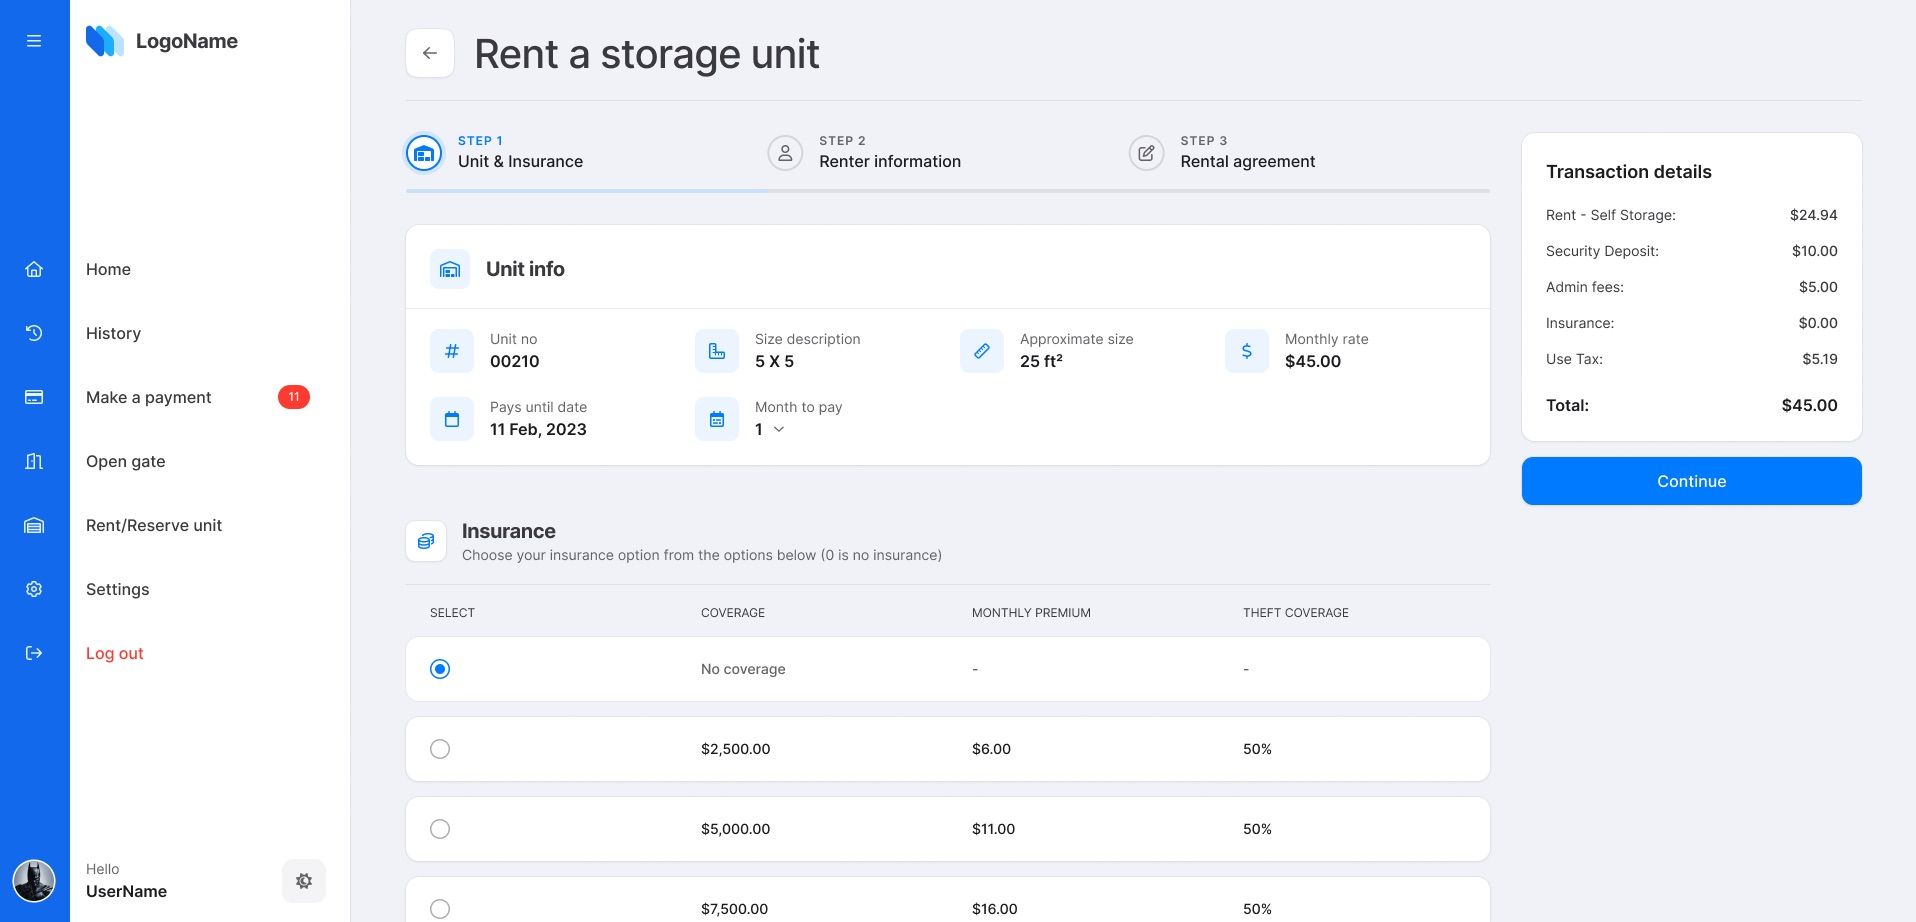Image resolution: width=1916 pixels, height=922 pixels.
Task: Open the Month to pay dropdown
Action: coord(769,429)
